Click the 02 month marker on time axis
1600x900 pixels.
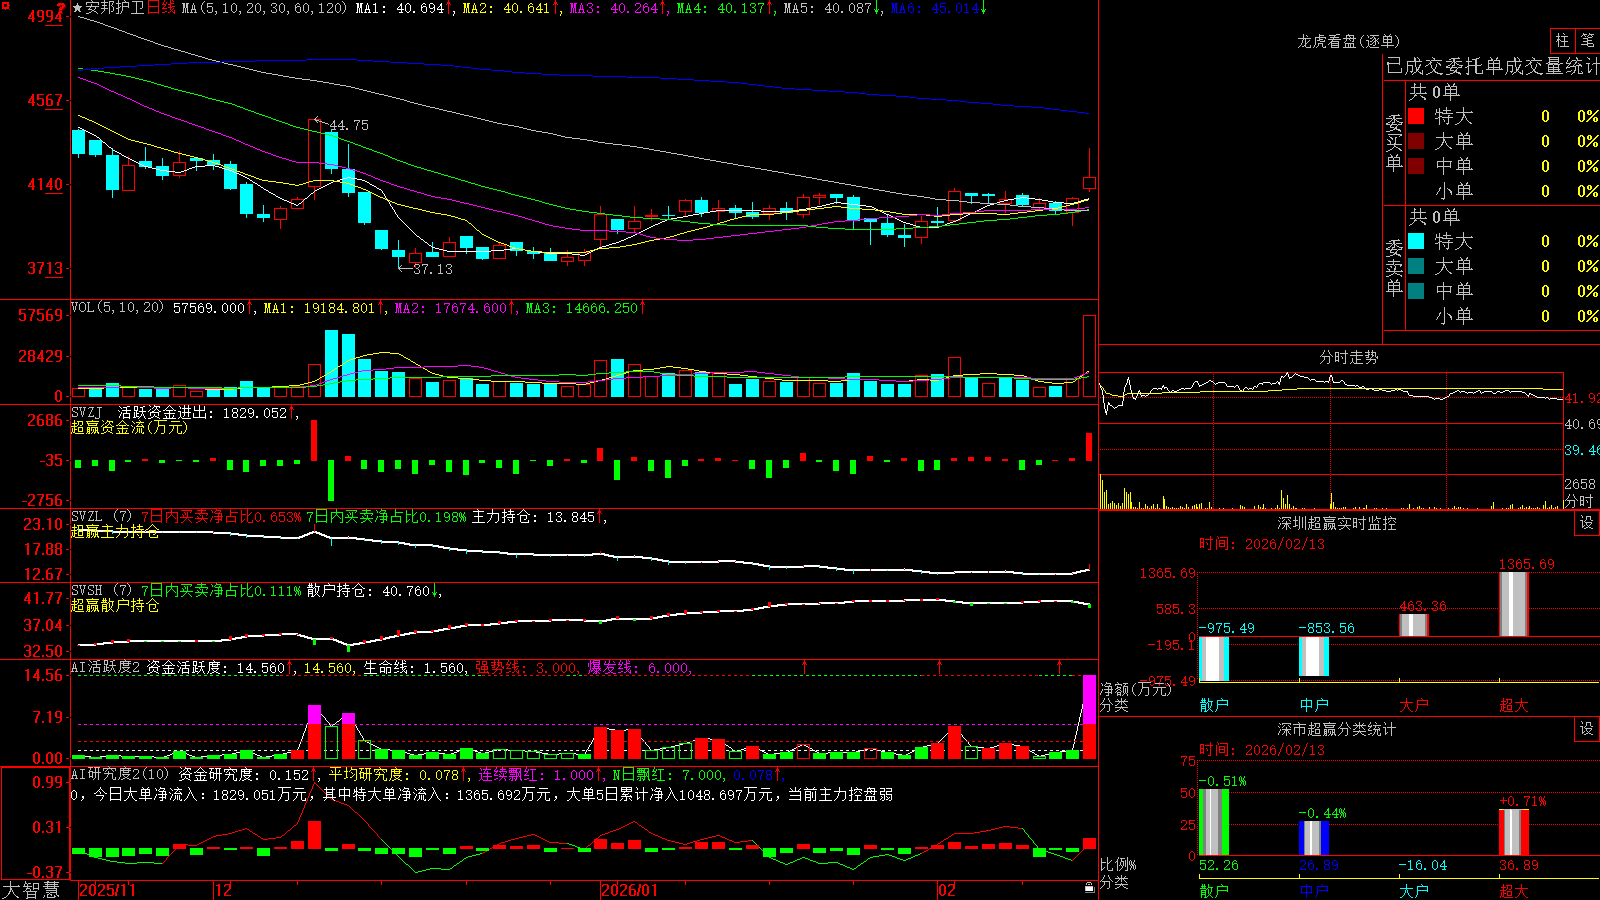[x=947, y=890]
